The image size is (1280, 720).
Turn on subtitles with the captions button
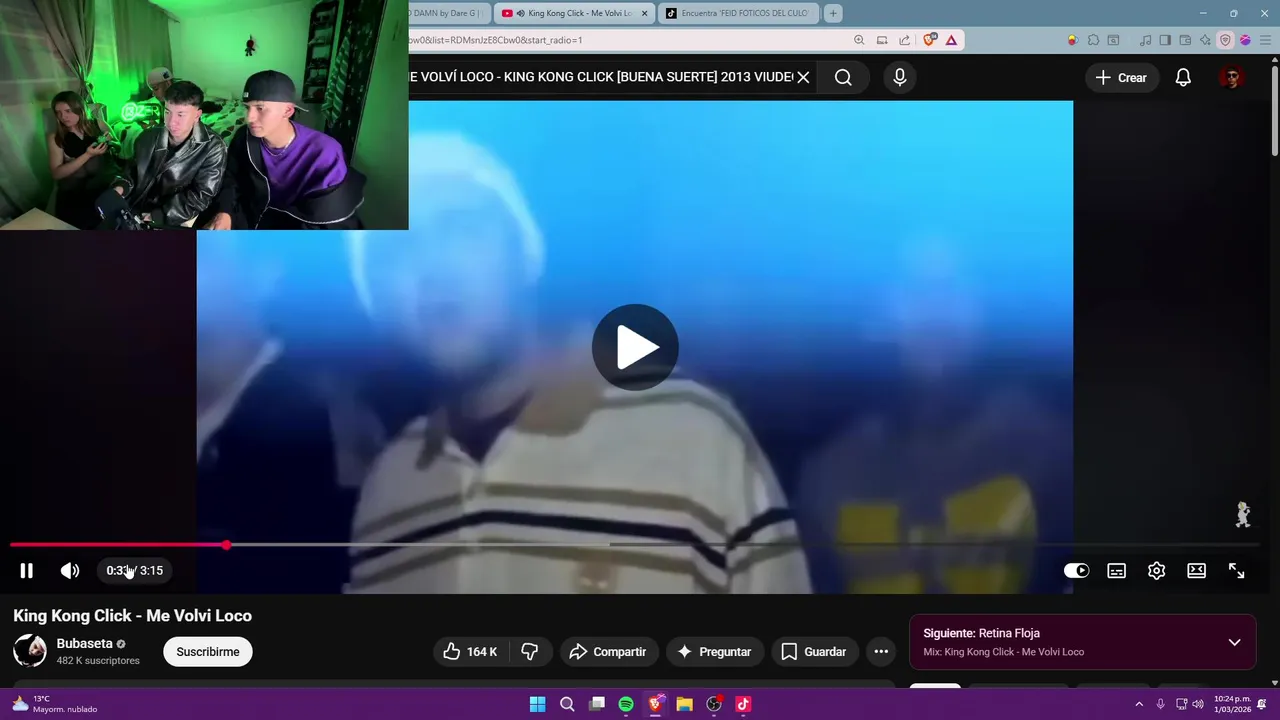tap(1117, 571)
